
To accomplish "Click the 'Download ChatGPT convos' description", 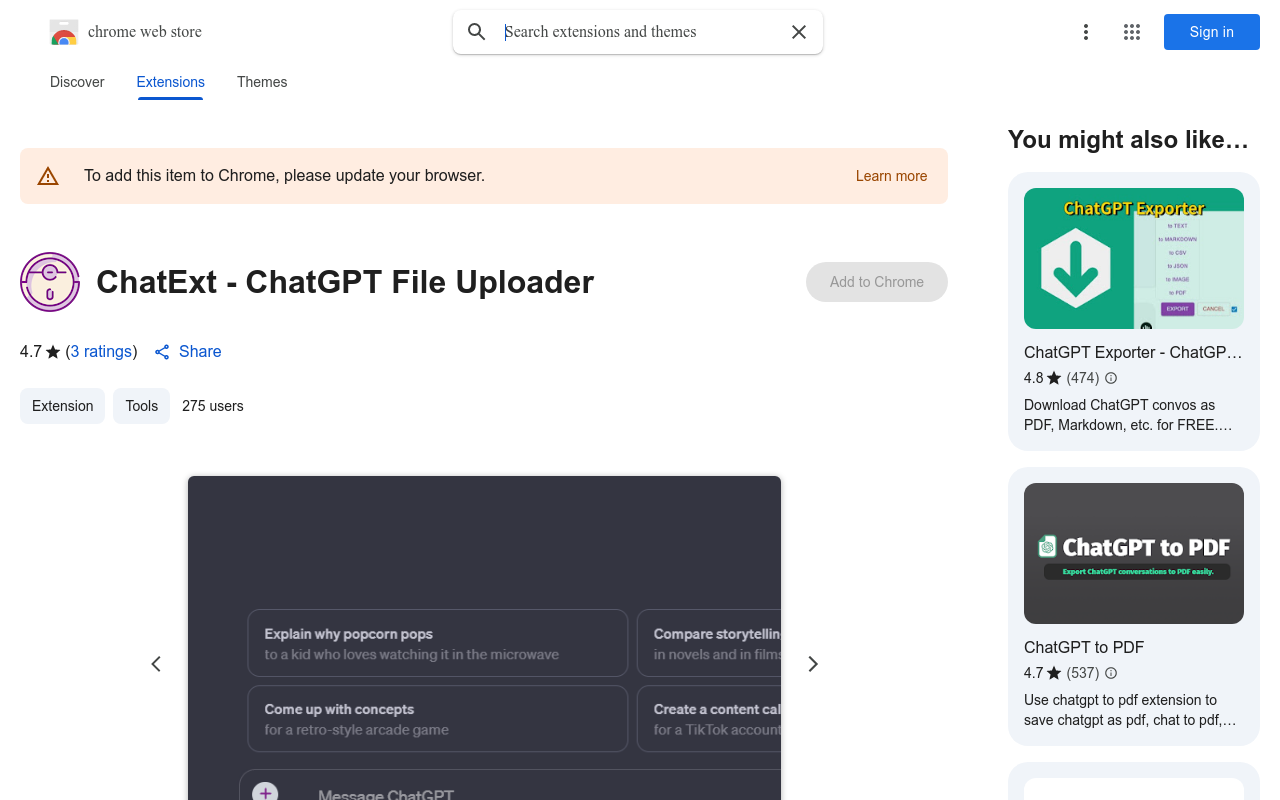I will (x=1128, y=415).
